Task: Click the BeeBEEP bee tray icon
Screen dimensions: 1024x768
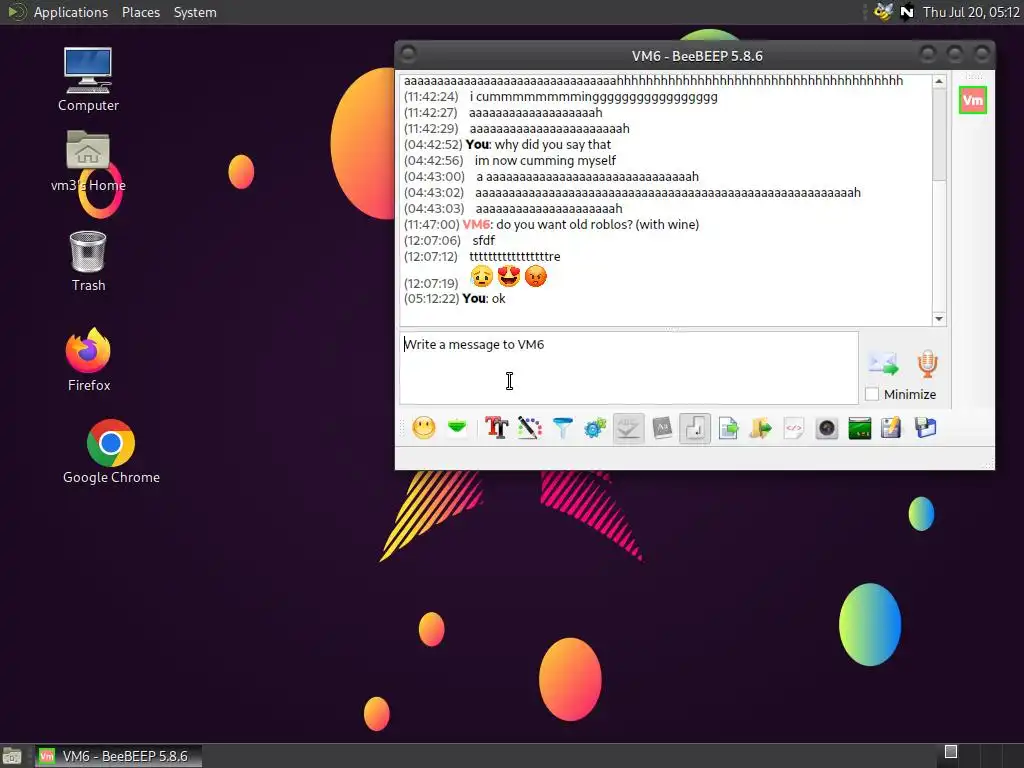Action: [x=883, y=12]
